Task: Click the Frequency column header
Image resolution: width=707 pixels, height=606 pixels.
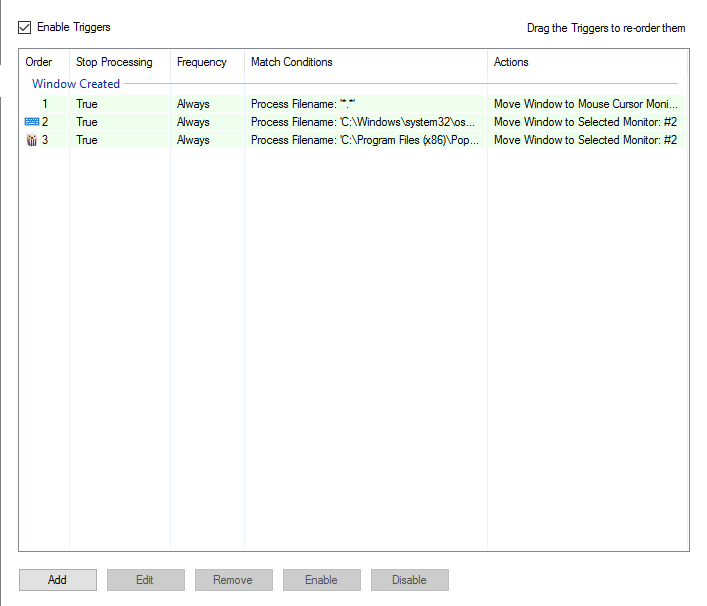Action: click(202, 62)
